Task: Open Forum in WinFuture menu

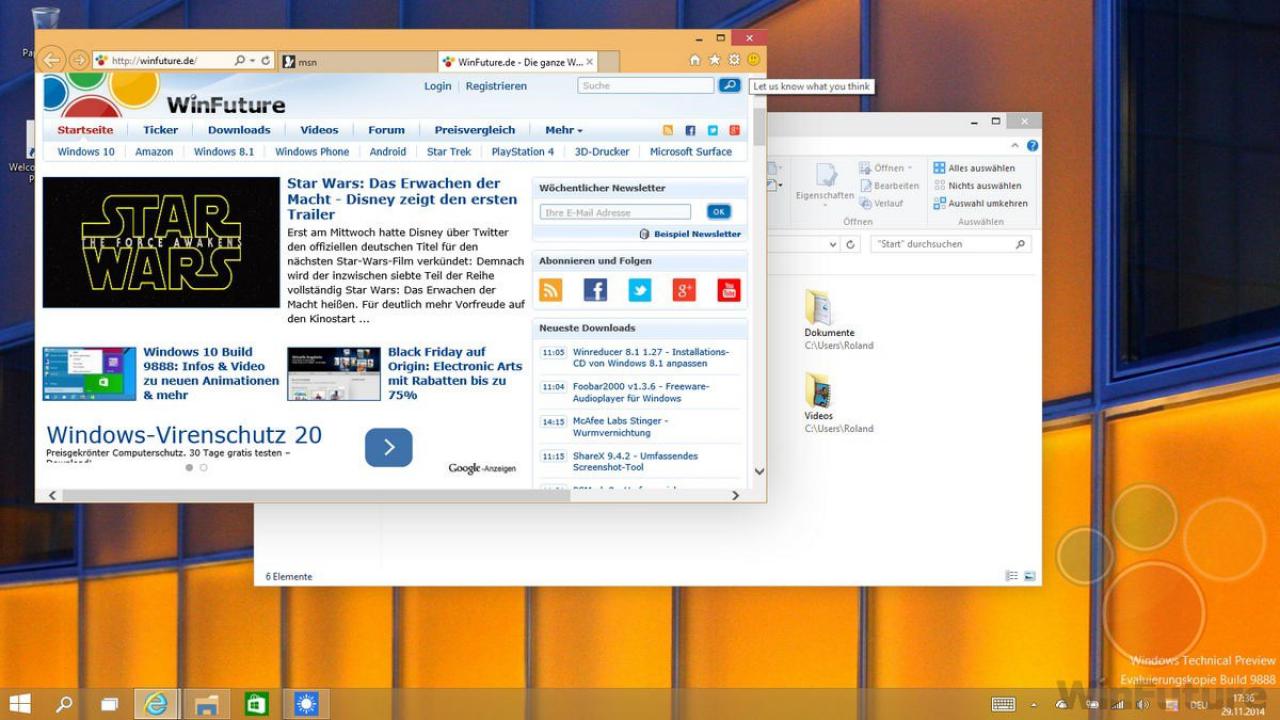Action: click(x=386, y=130)
